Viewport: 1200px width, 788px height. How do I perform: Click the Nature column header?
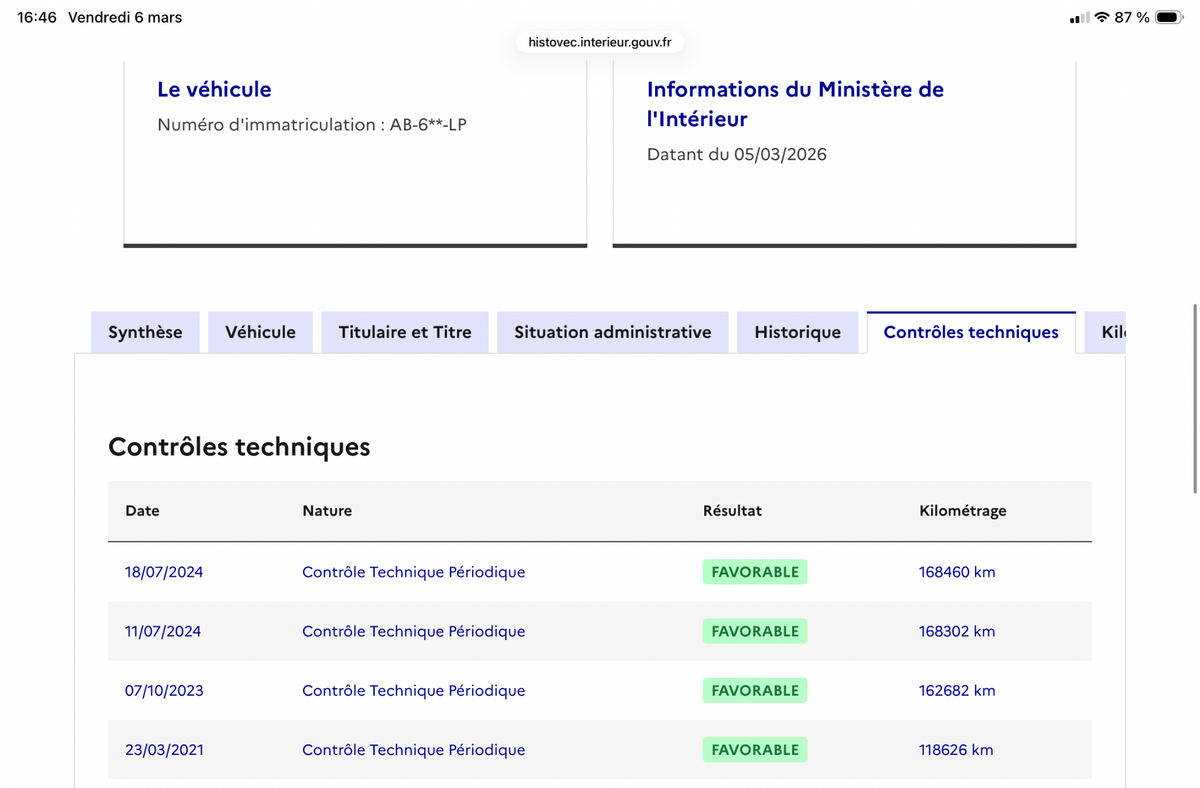pyautogui.click(x=327, y=510)
